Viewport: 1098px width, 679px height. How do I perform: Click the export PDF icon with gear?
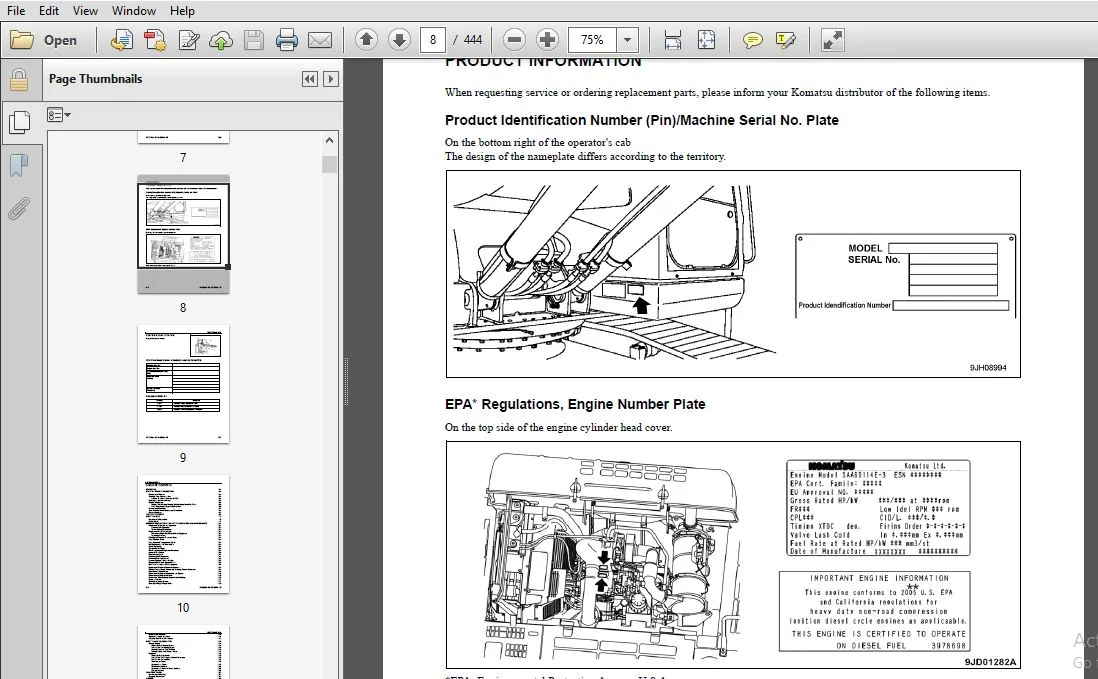[x=155, y=40]
